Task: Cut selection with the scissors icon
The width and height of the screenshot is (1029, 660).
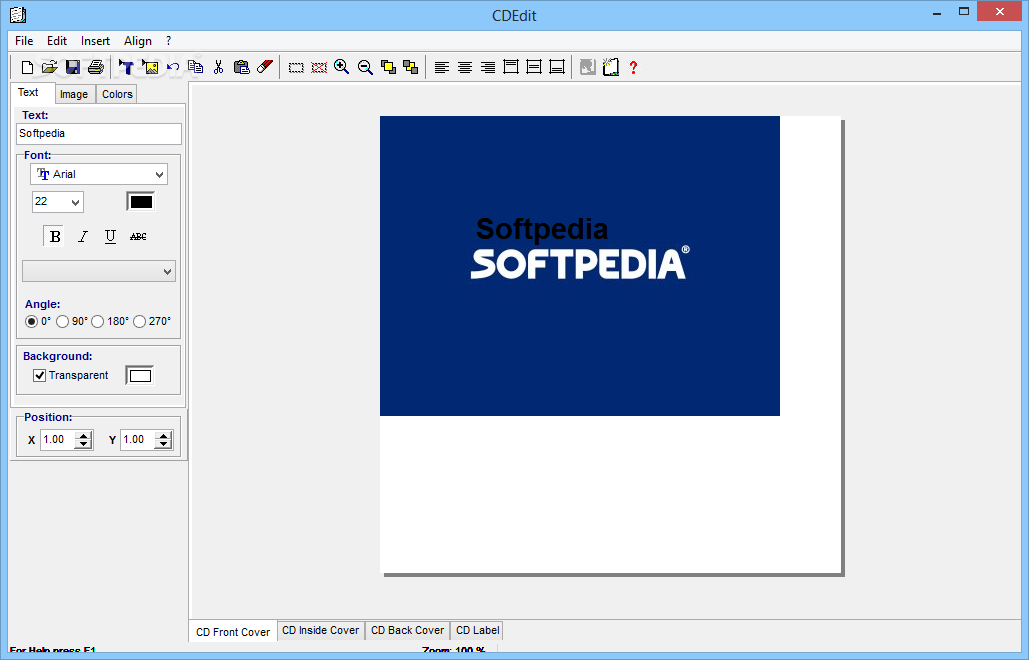Action: coord(219,67)
